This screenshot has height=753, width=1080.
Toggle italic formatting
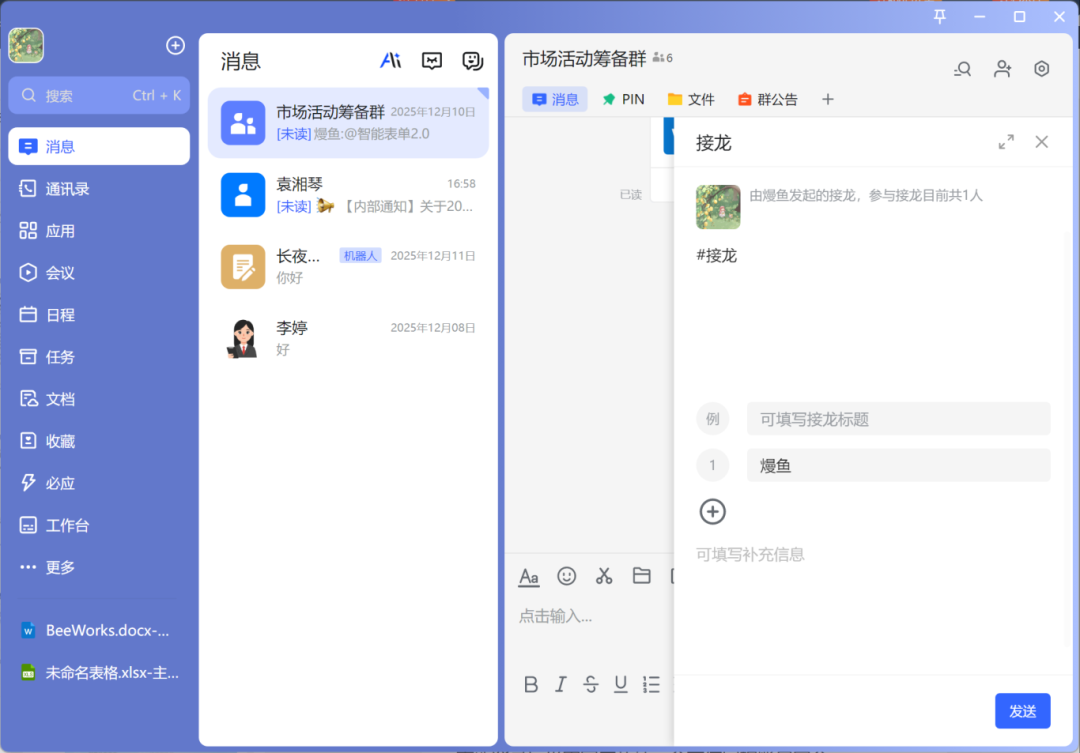click(561, 684)
